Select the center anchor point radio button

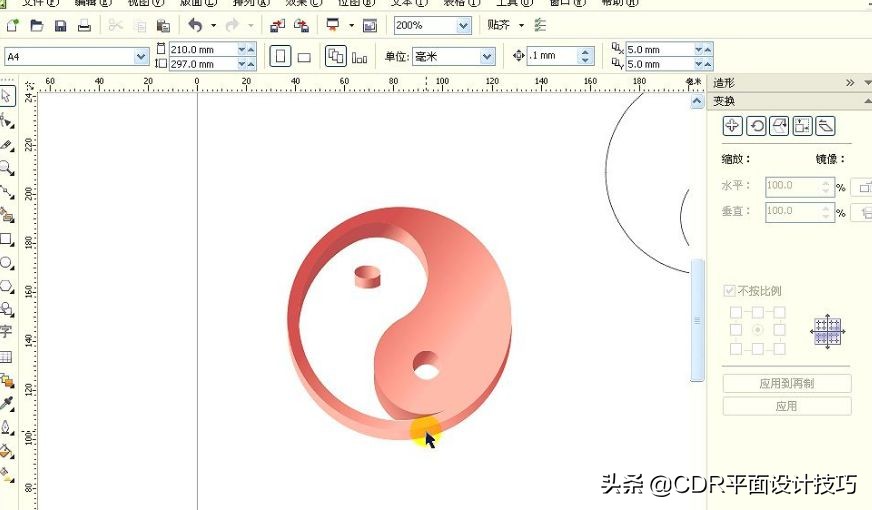(x=757, y=330)
